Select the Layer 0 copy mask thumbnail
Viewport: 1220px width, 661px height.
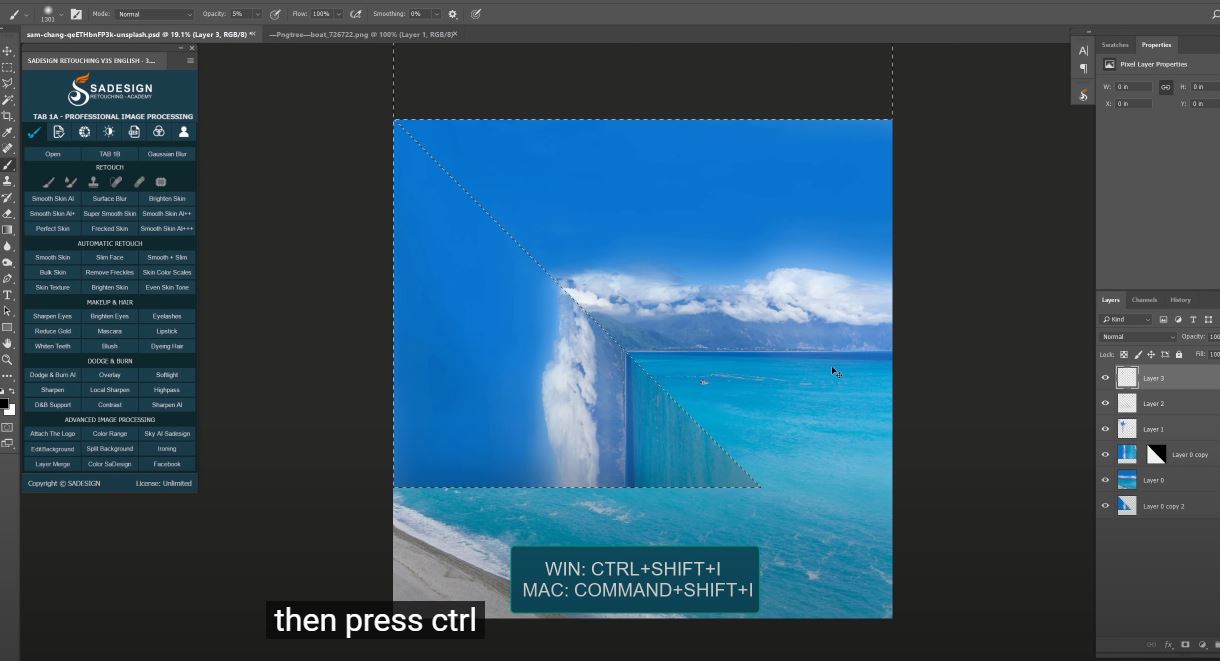pos(1156,454)
